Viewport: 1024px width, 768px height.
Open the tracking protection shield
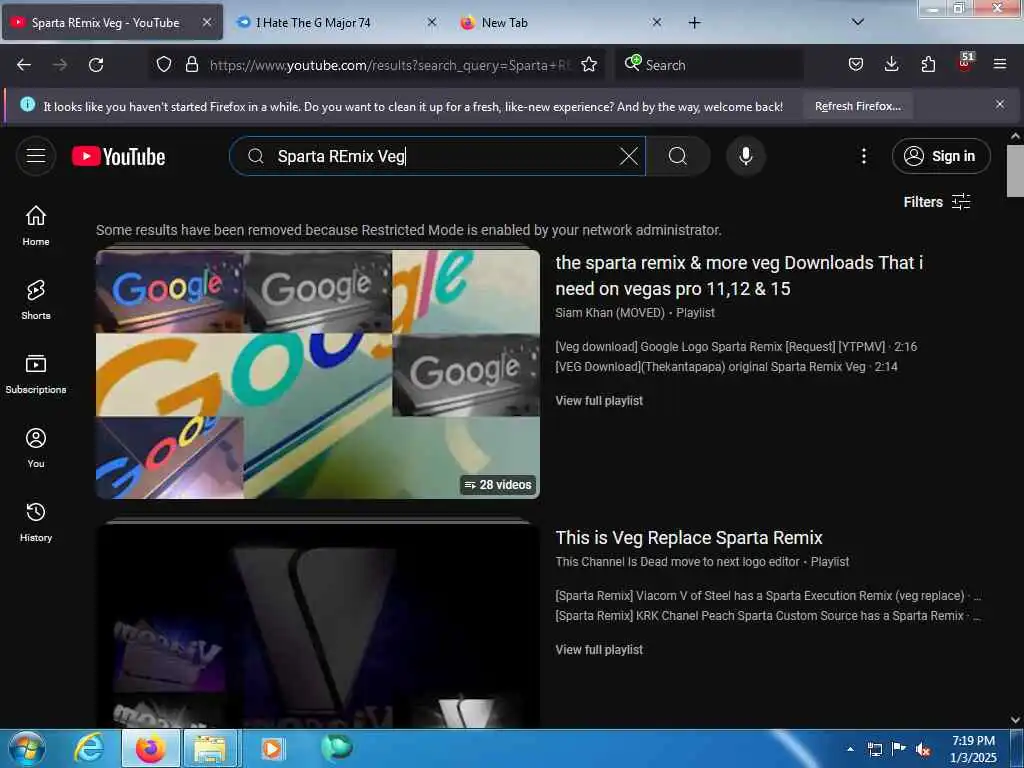pos(164,64)
